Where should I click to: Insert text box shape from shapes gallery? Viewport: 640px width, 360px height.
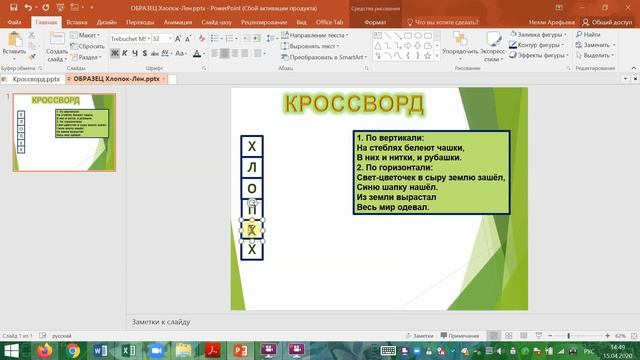378,36
